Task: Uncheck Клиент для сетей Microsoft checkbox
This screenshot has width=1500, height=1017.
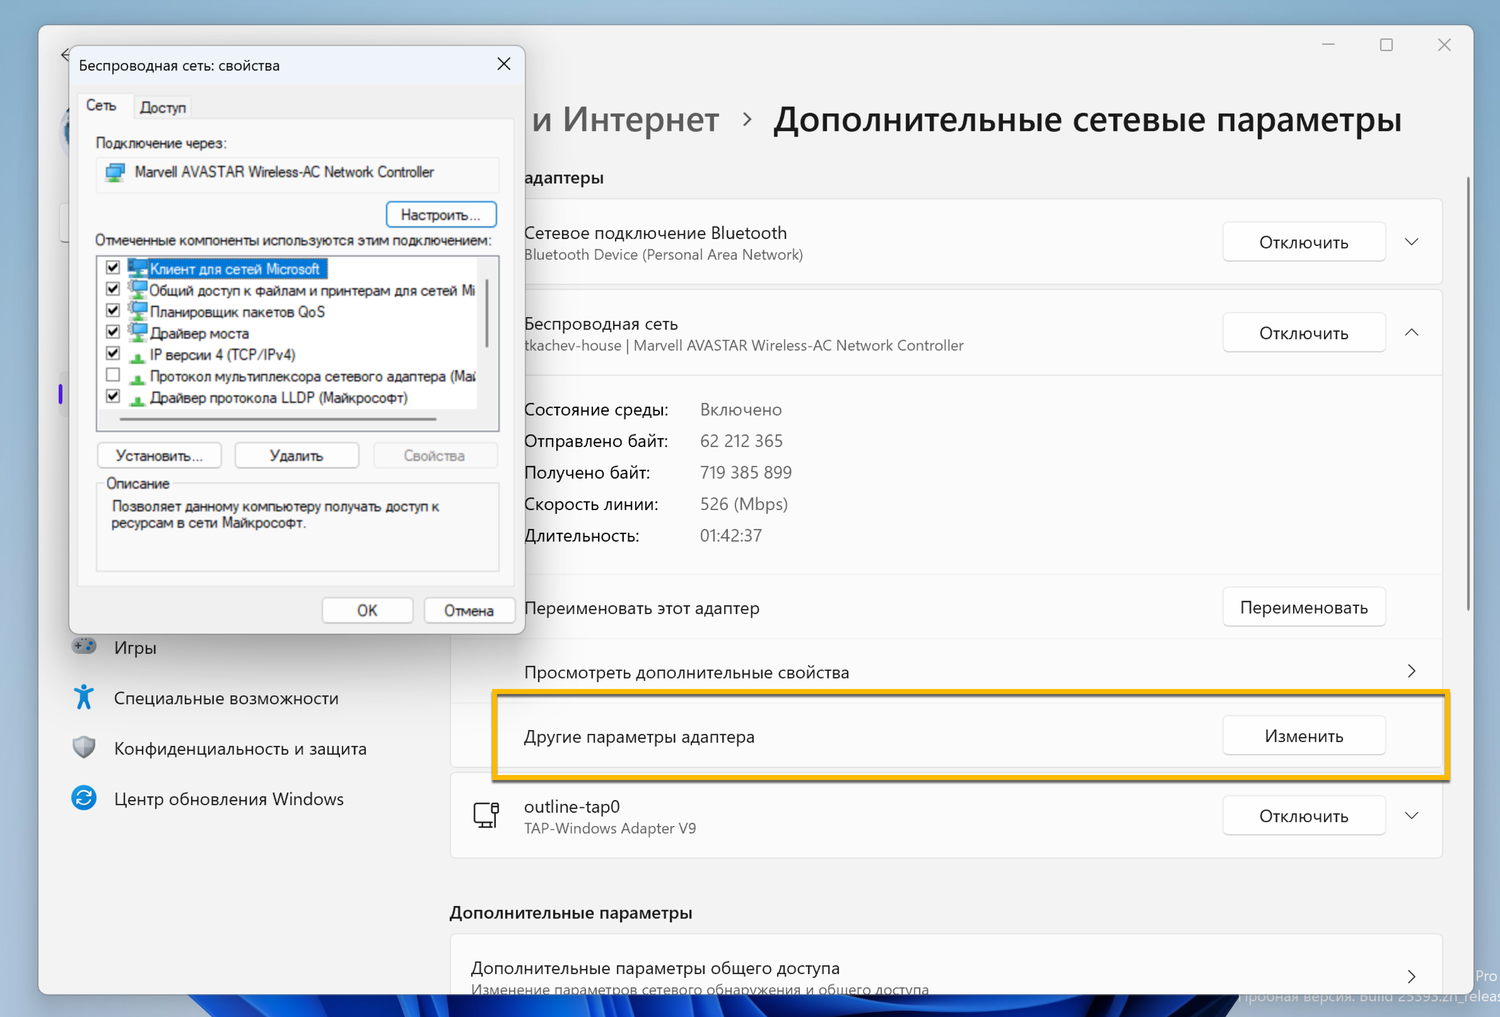Action: (x=113, y=268)
